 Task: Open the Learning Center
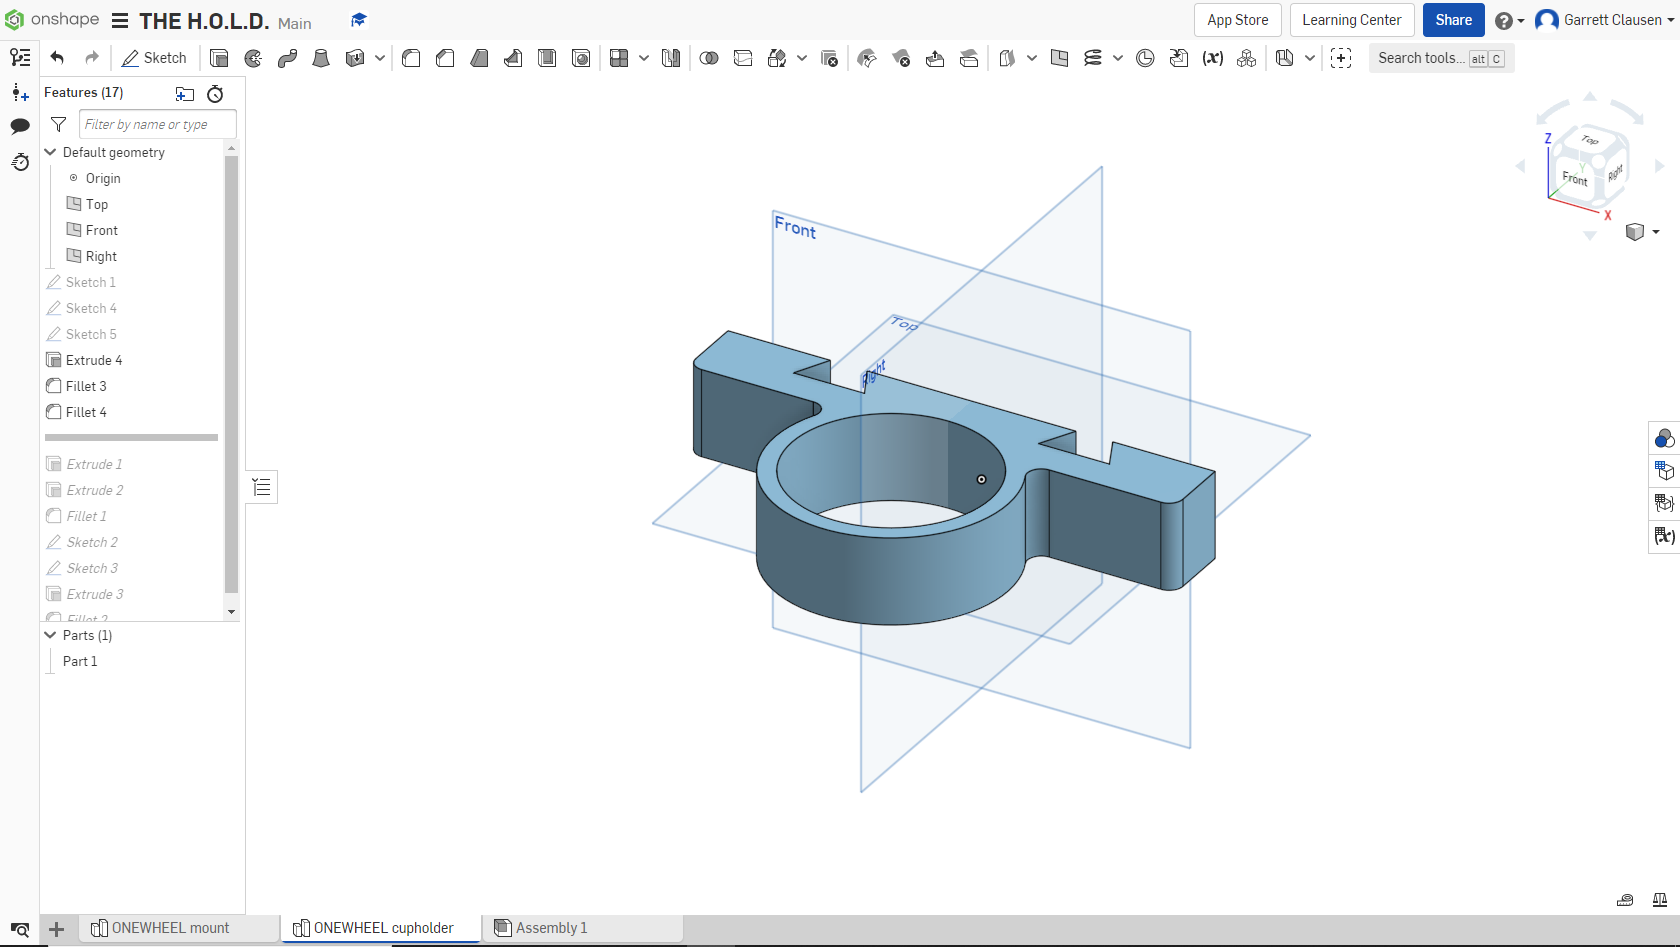[1351, 20]
